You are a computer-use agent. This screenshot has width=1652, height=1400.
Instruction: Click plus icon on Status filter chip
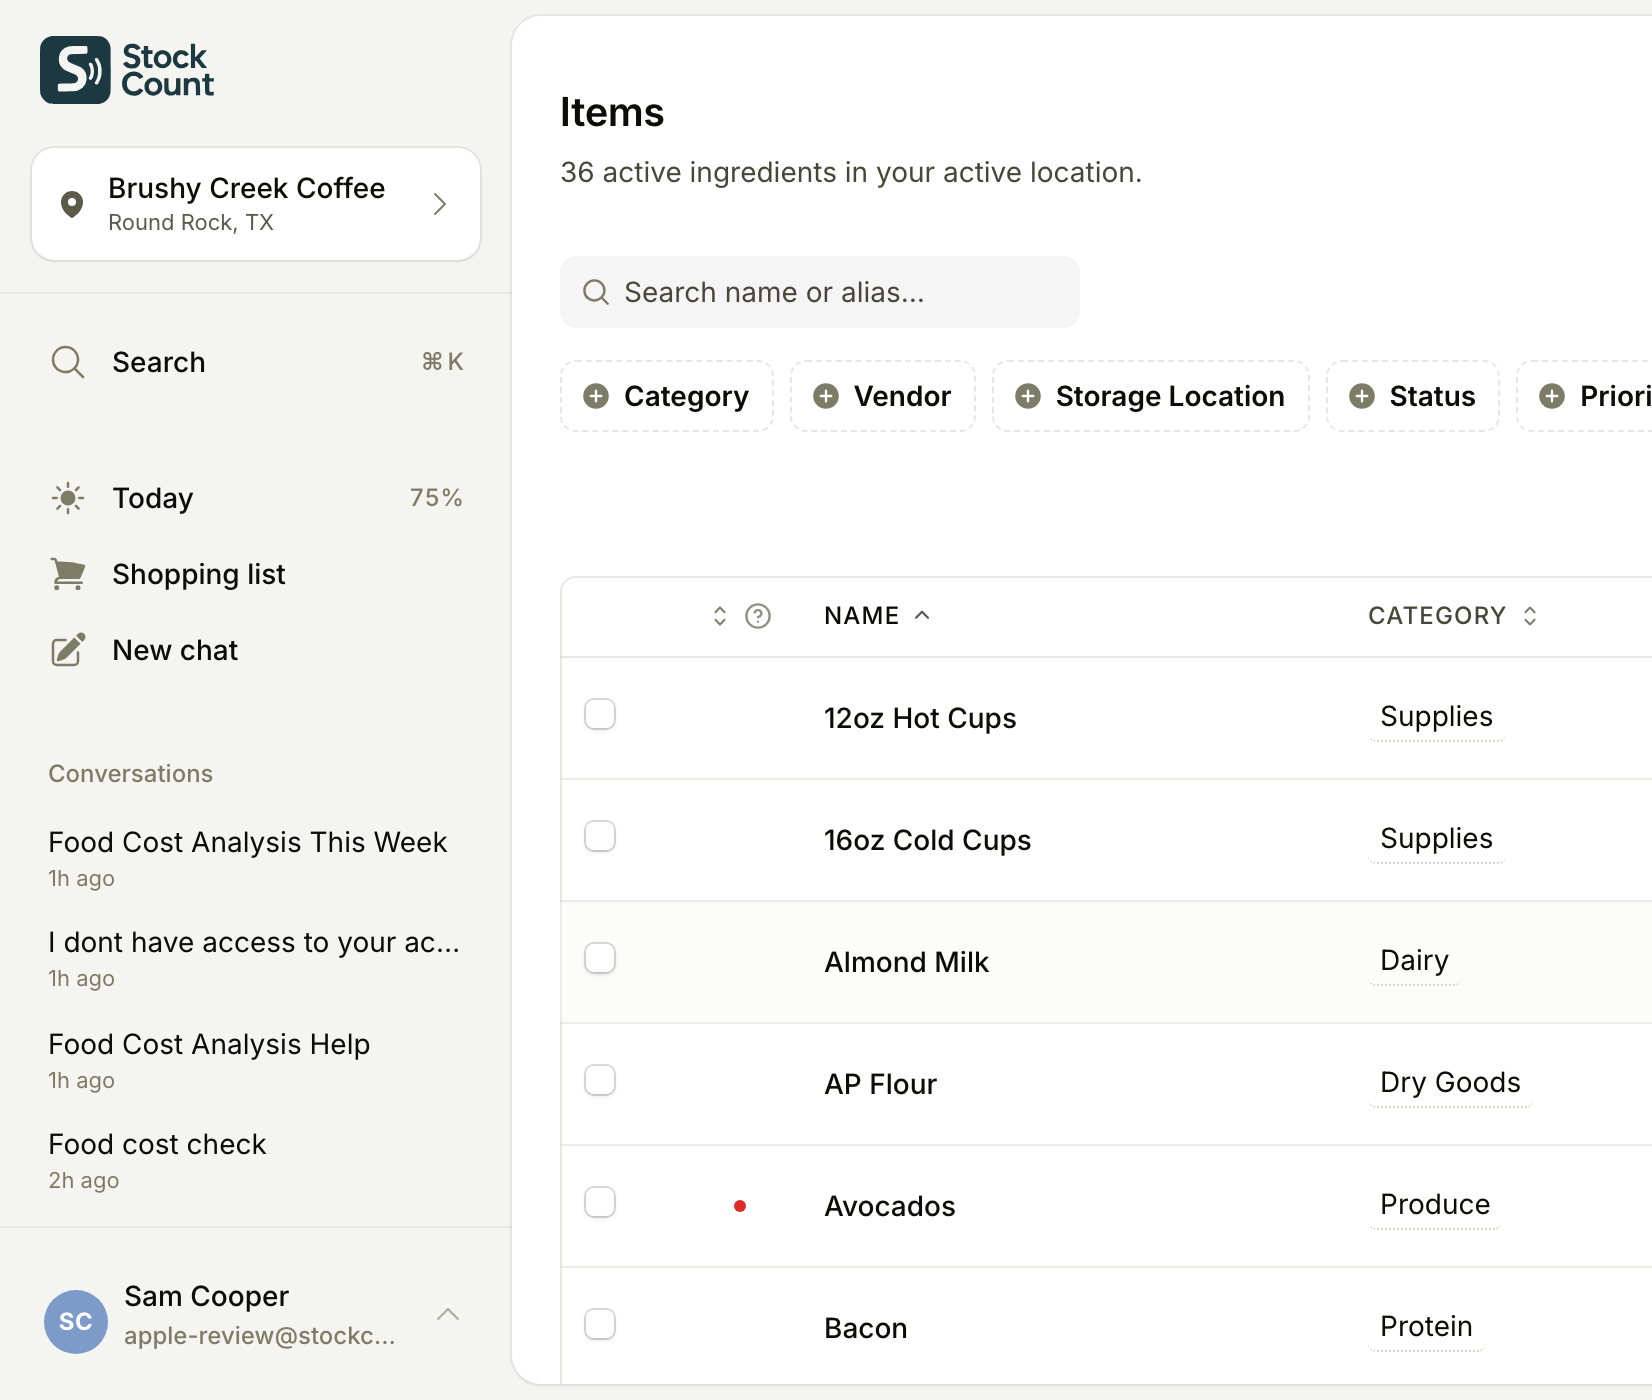click(x=1362, y=396)
